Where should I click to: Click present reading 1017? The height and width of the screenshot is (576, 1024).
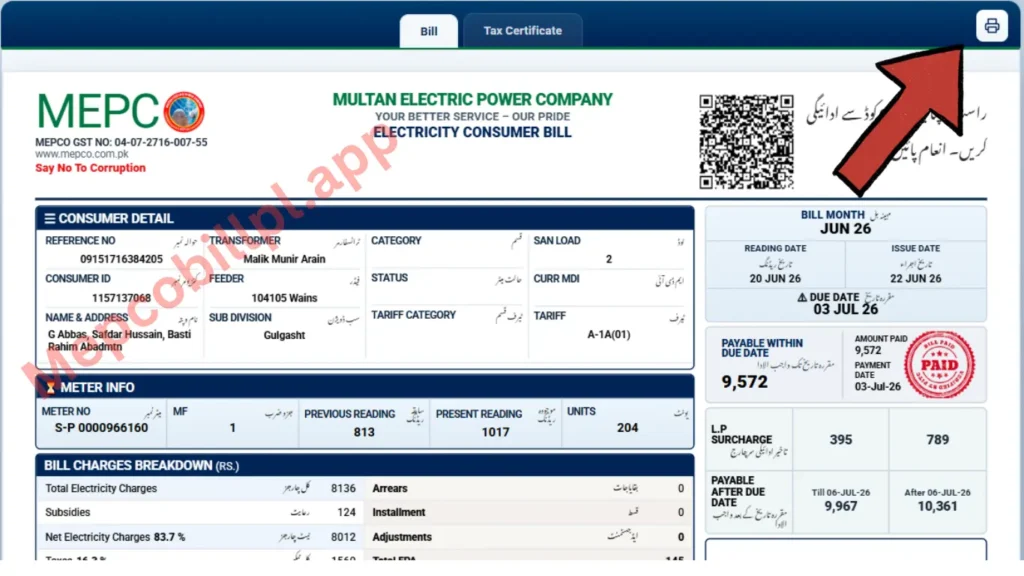[x=495, y=432]
